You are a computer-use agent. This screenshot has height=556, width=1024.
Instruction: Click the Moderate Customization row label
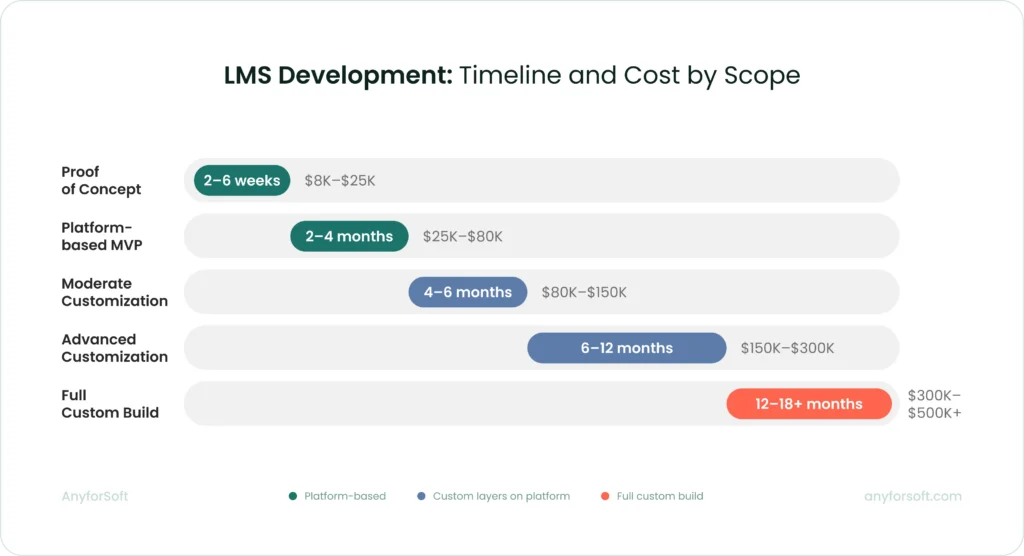pos(114,292)
